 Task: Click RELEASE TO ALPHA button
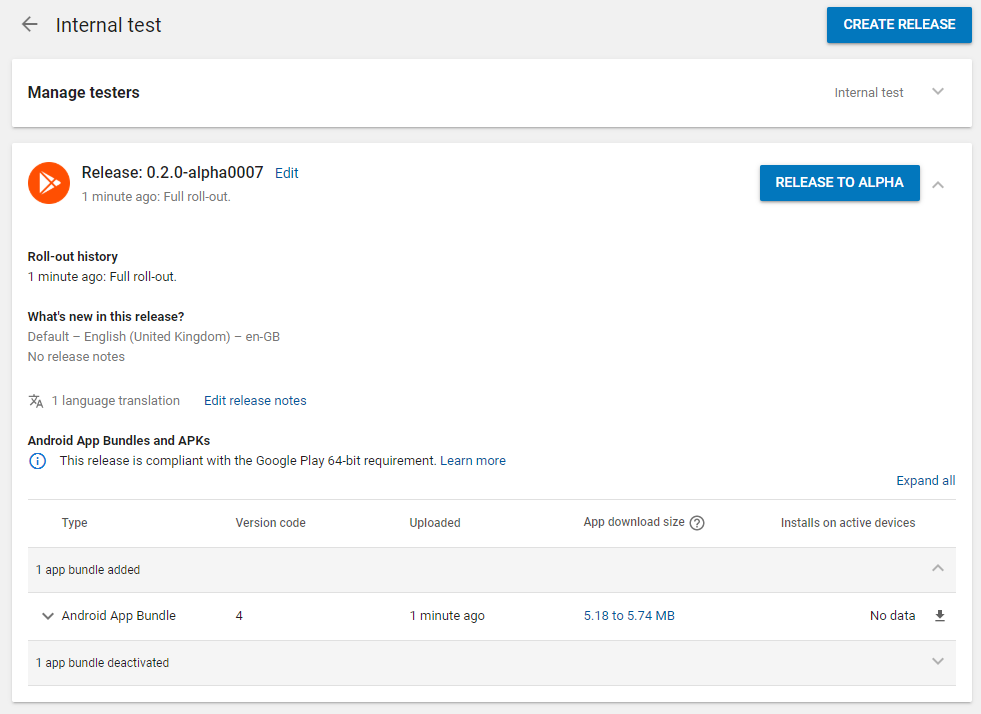tap(840, 183)
